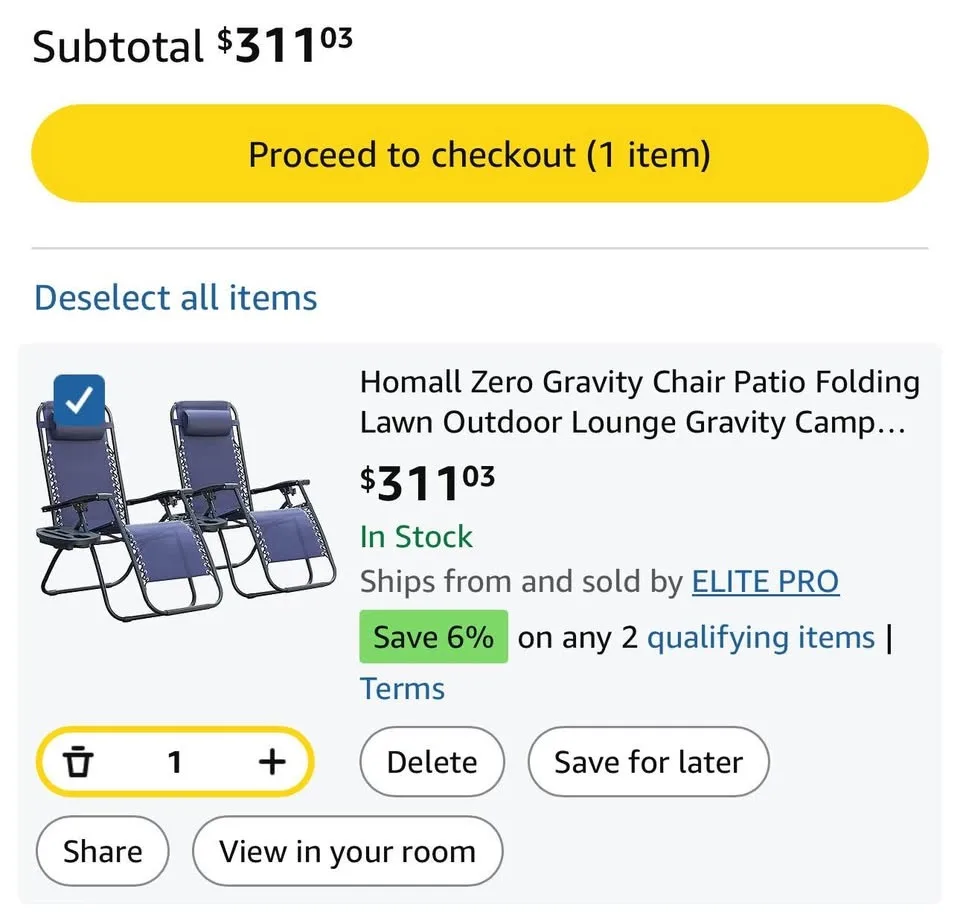Open the ELITE PRO seller page

coord(765,581)
